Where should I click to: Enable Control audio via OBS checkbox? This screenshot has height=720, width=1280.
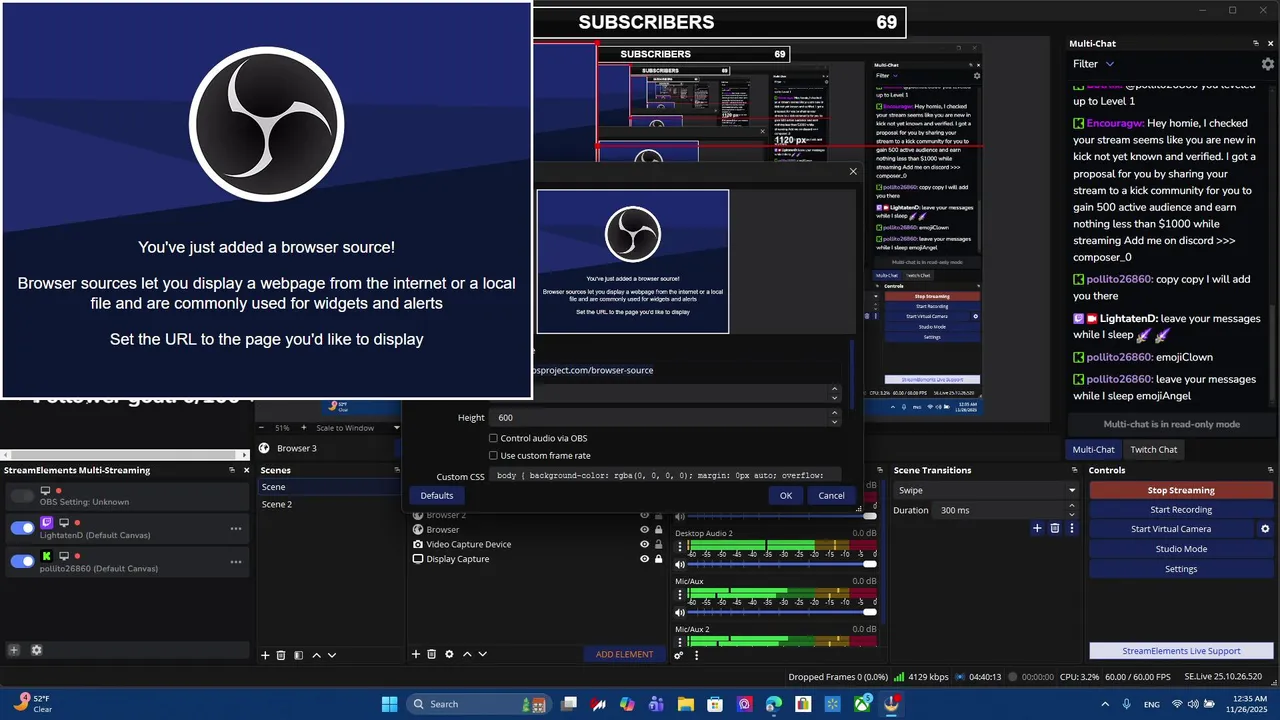pos(493,438)
